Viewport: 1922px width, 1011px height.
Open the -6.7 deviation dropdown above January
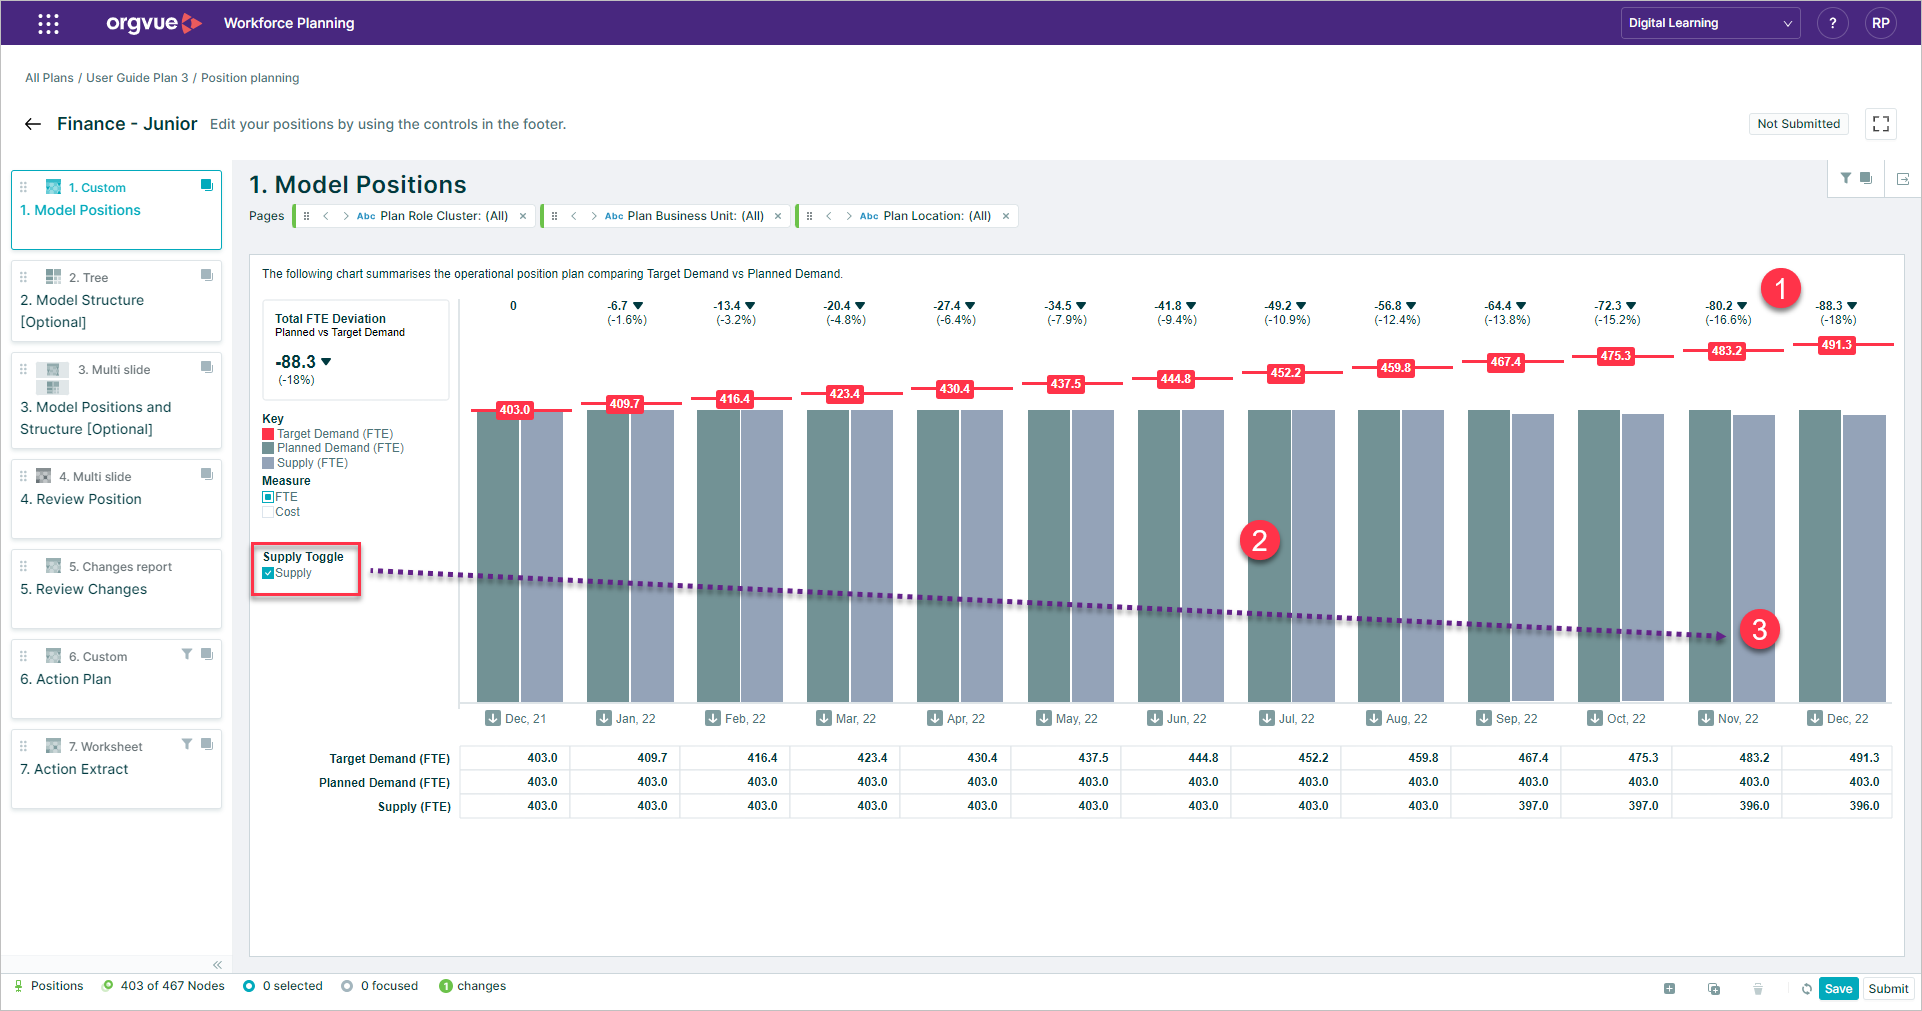click(x=638, y=305)
